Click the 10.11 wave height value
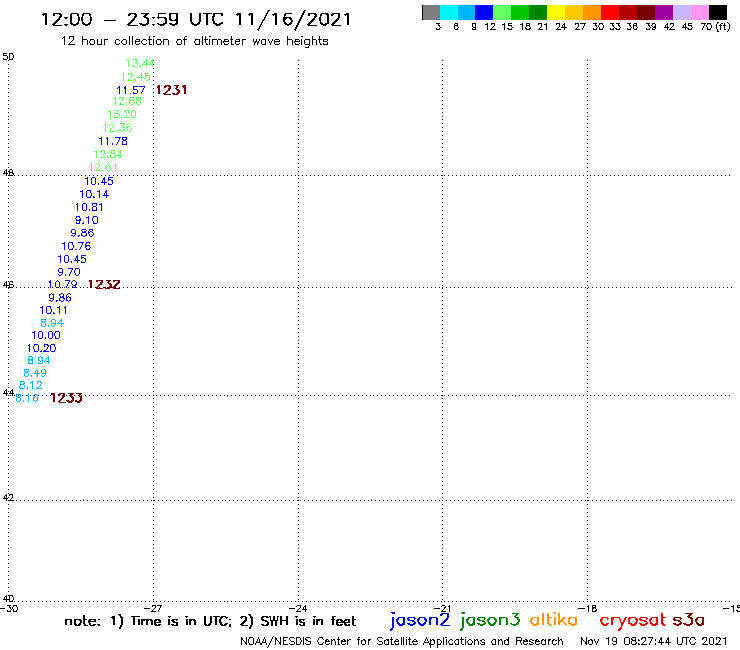Image resolution: width=740 pixels, height=650 pixels. point(53,310)
